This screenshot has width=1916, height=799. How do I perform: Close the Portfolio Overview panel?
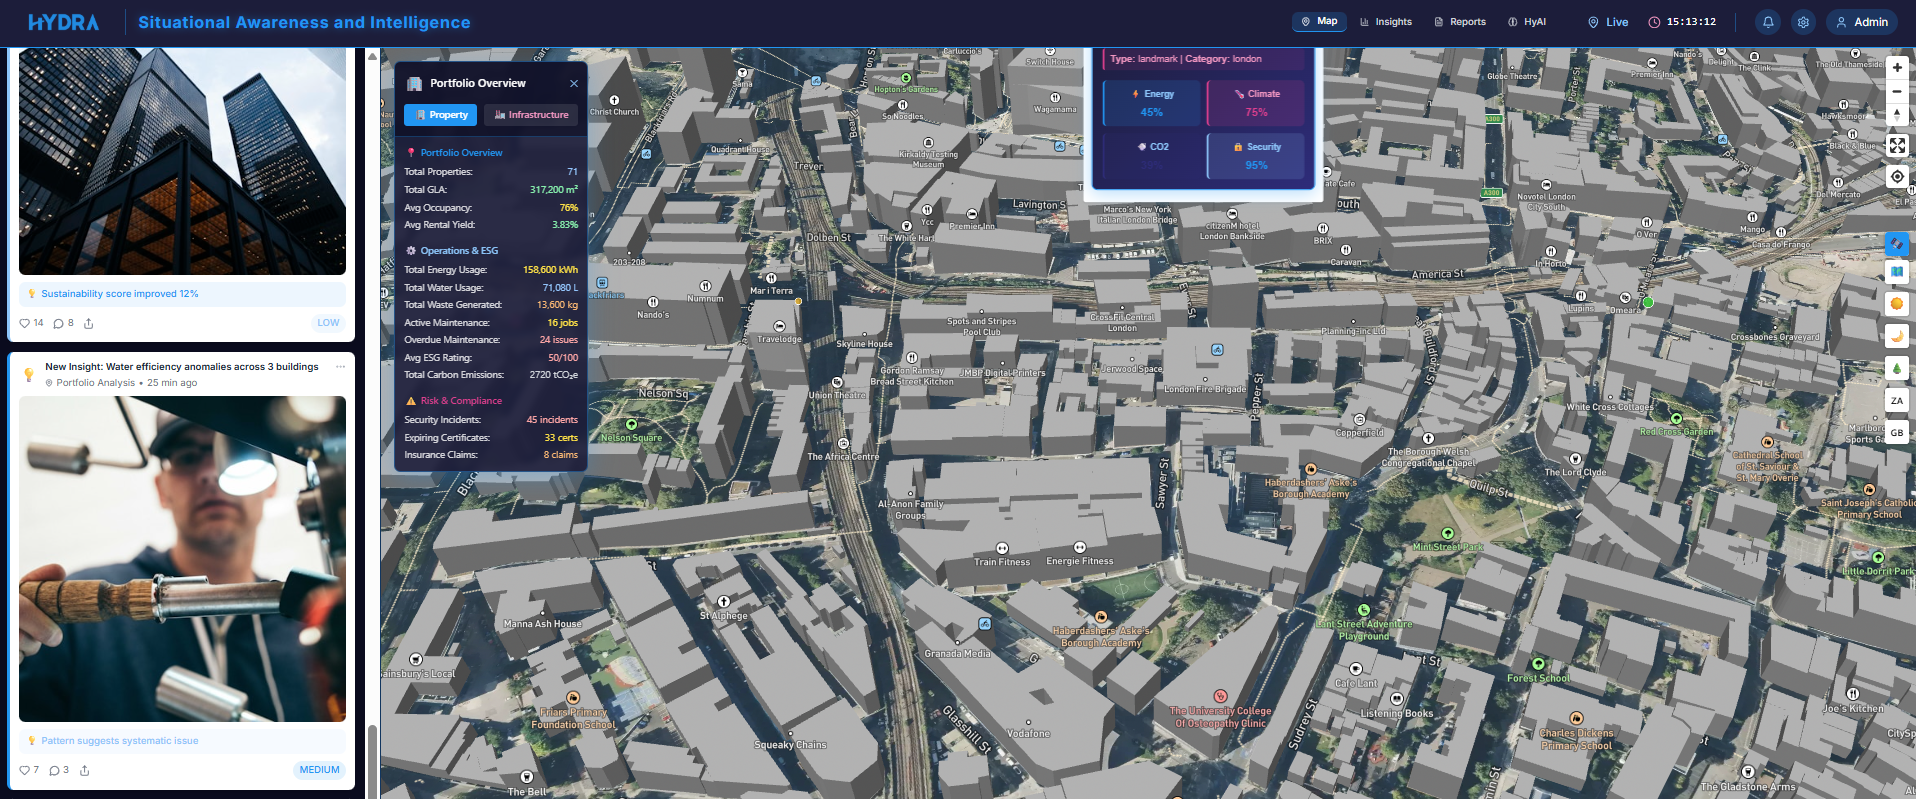click(x=574, y=83)
